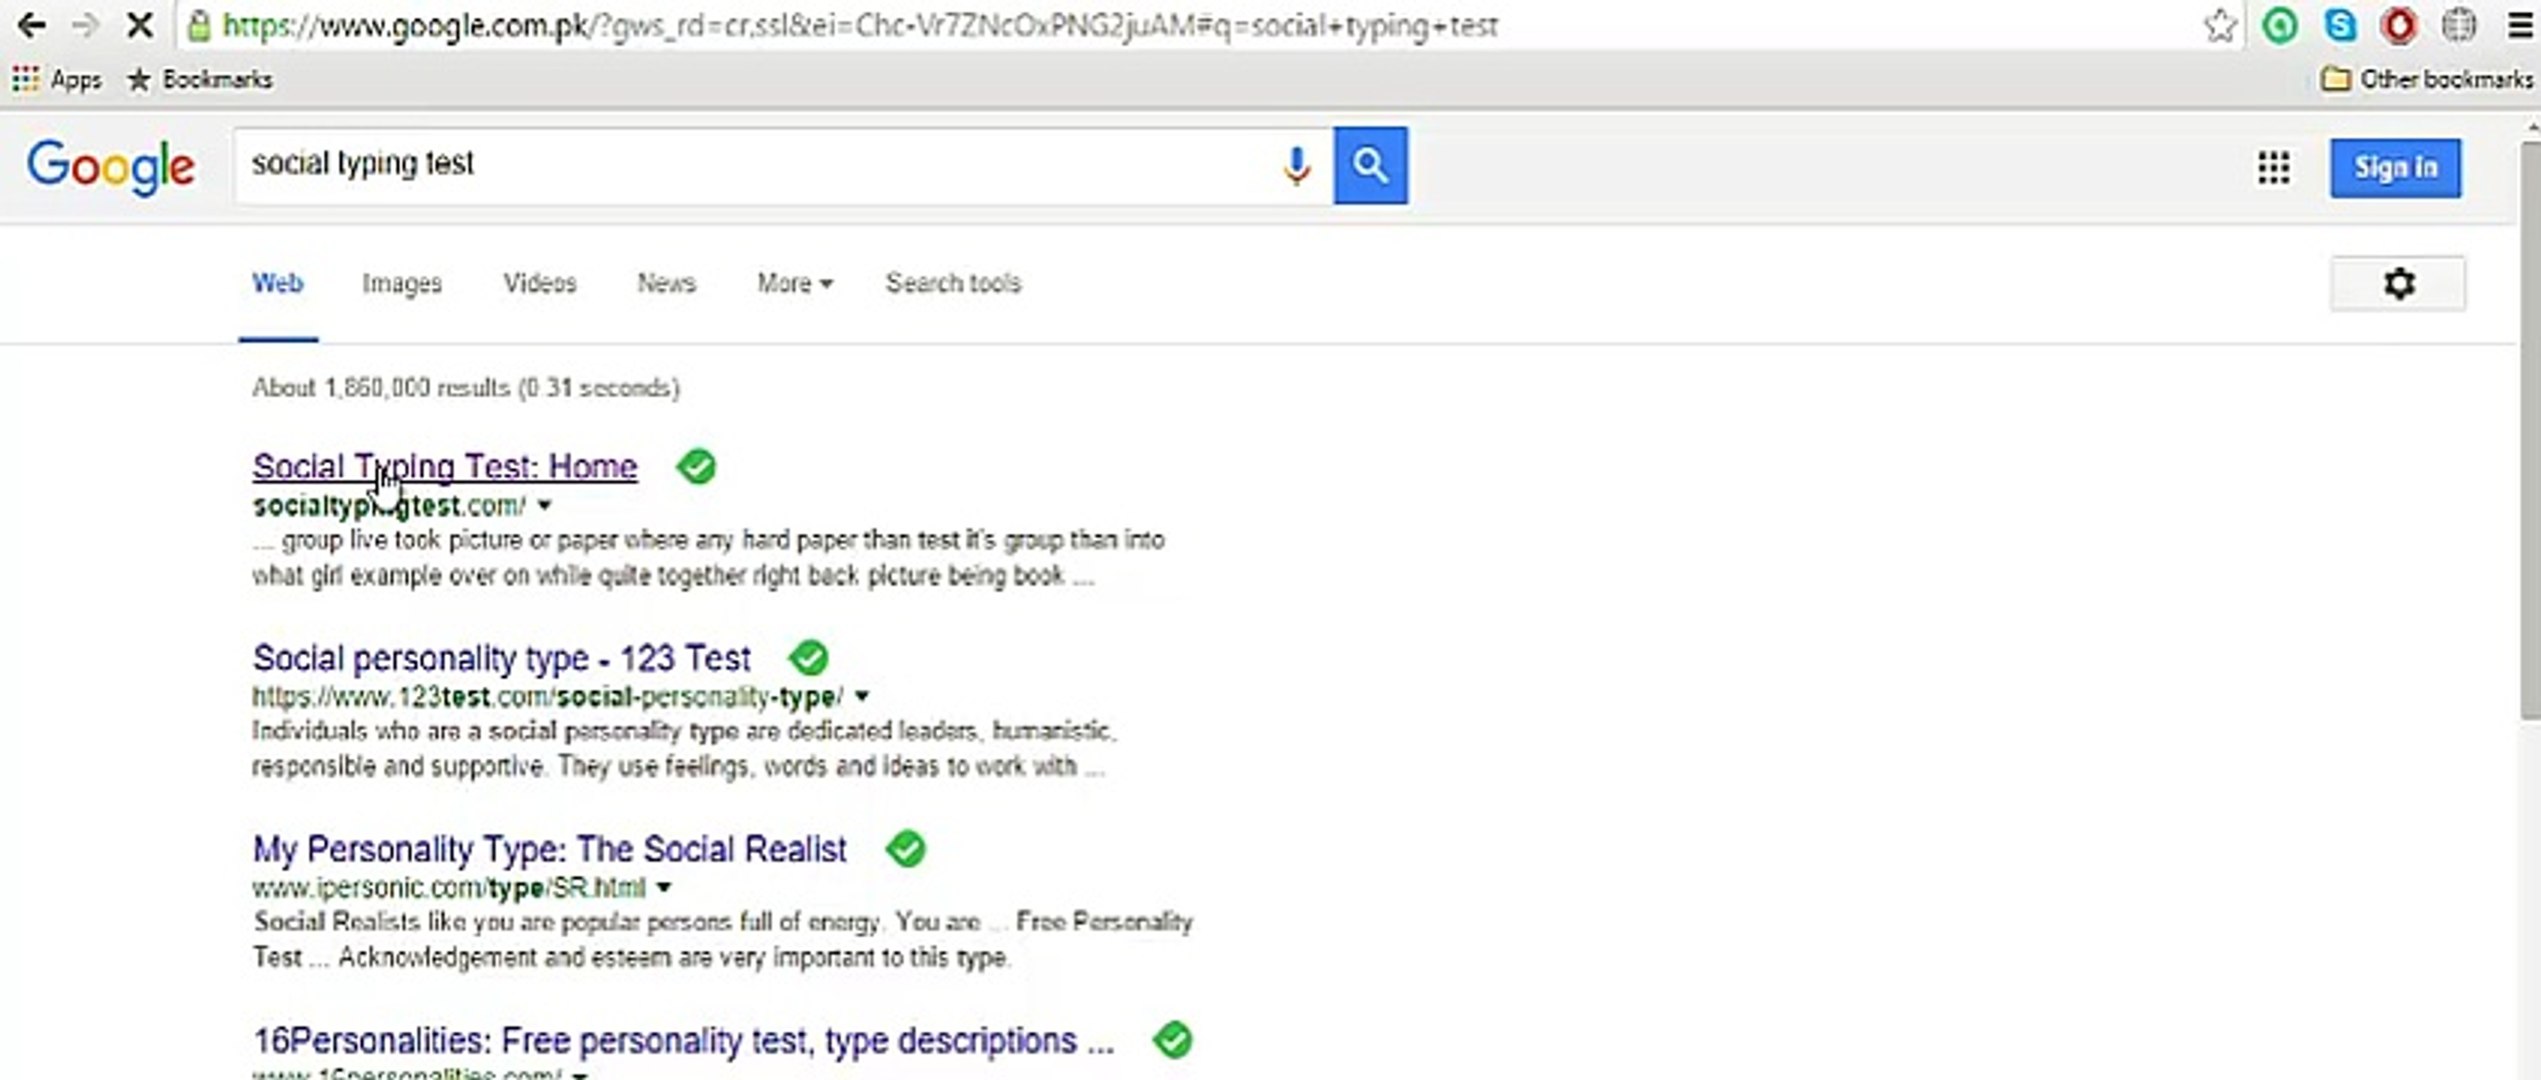2541x1080 pixels.
Task: Switch to the Images tab
Action: (401, 284)
